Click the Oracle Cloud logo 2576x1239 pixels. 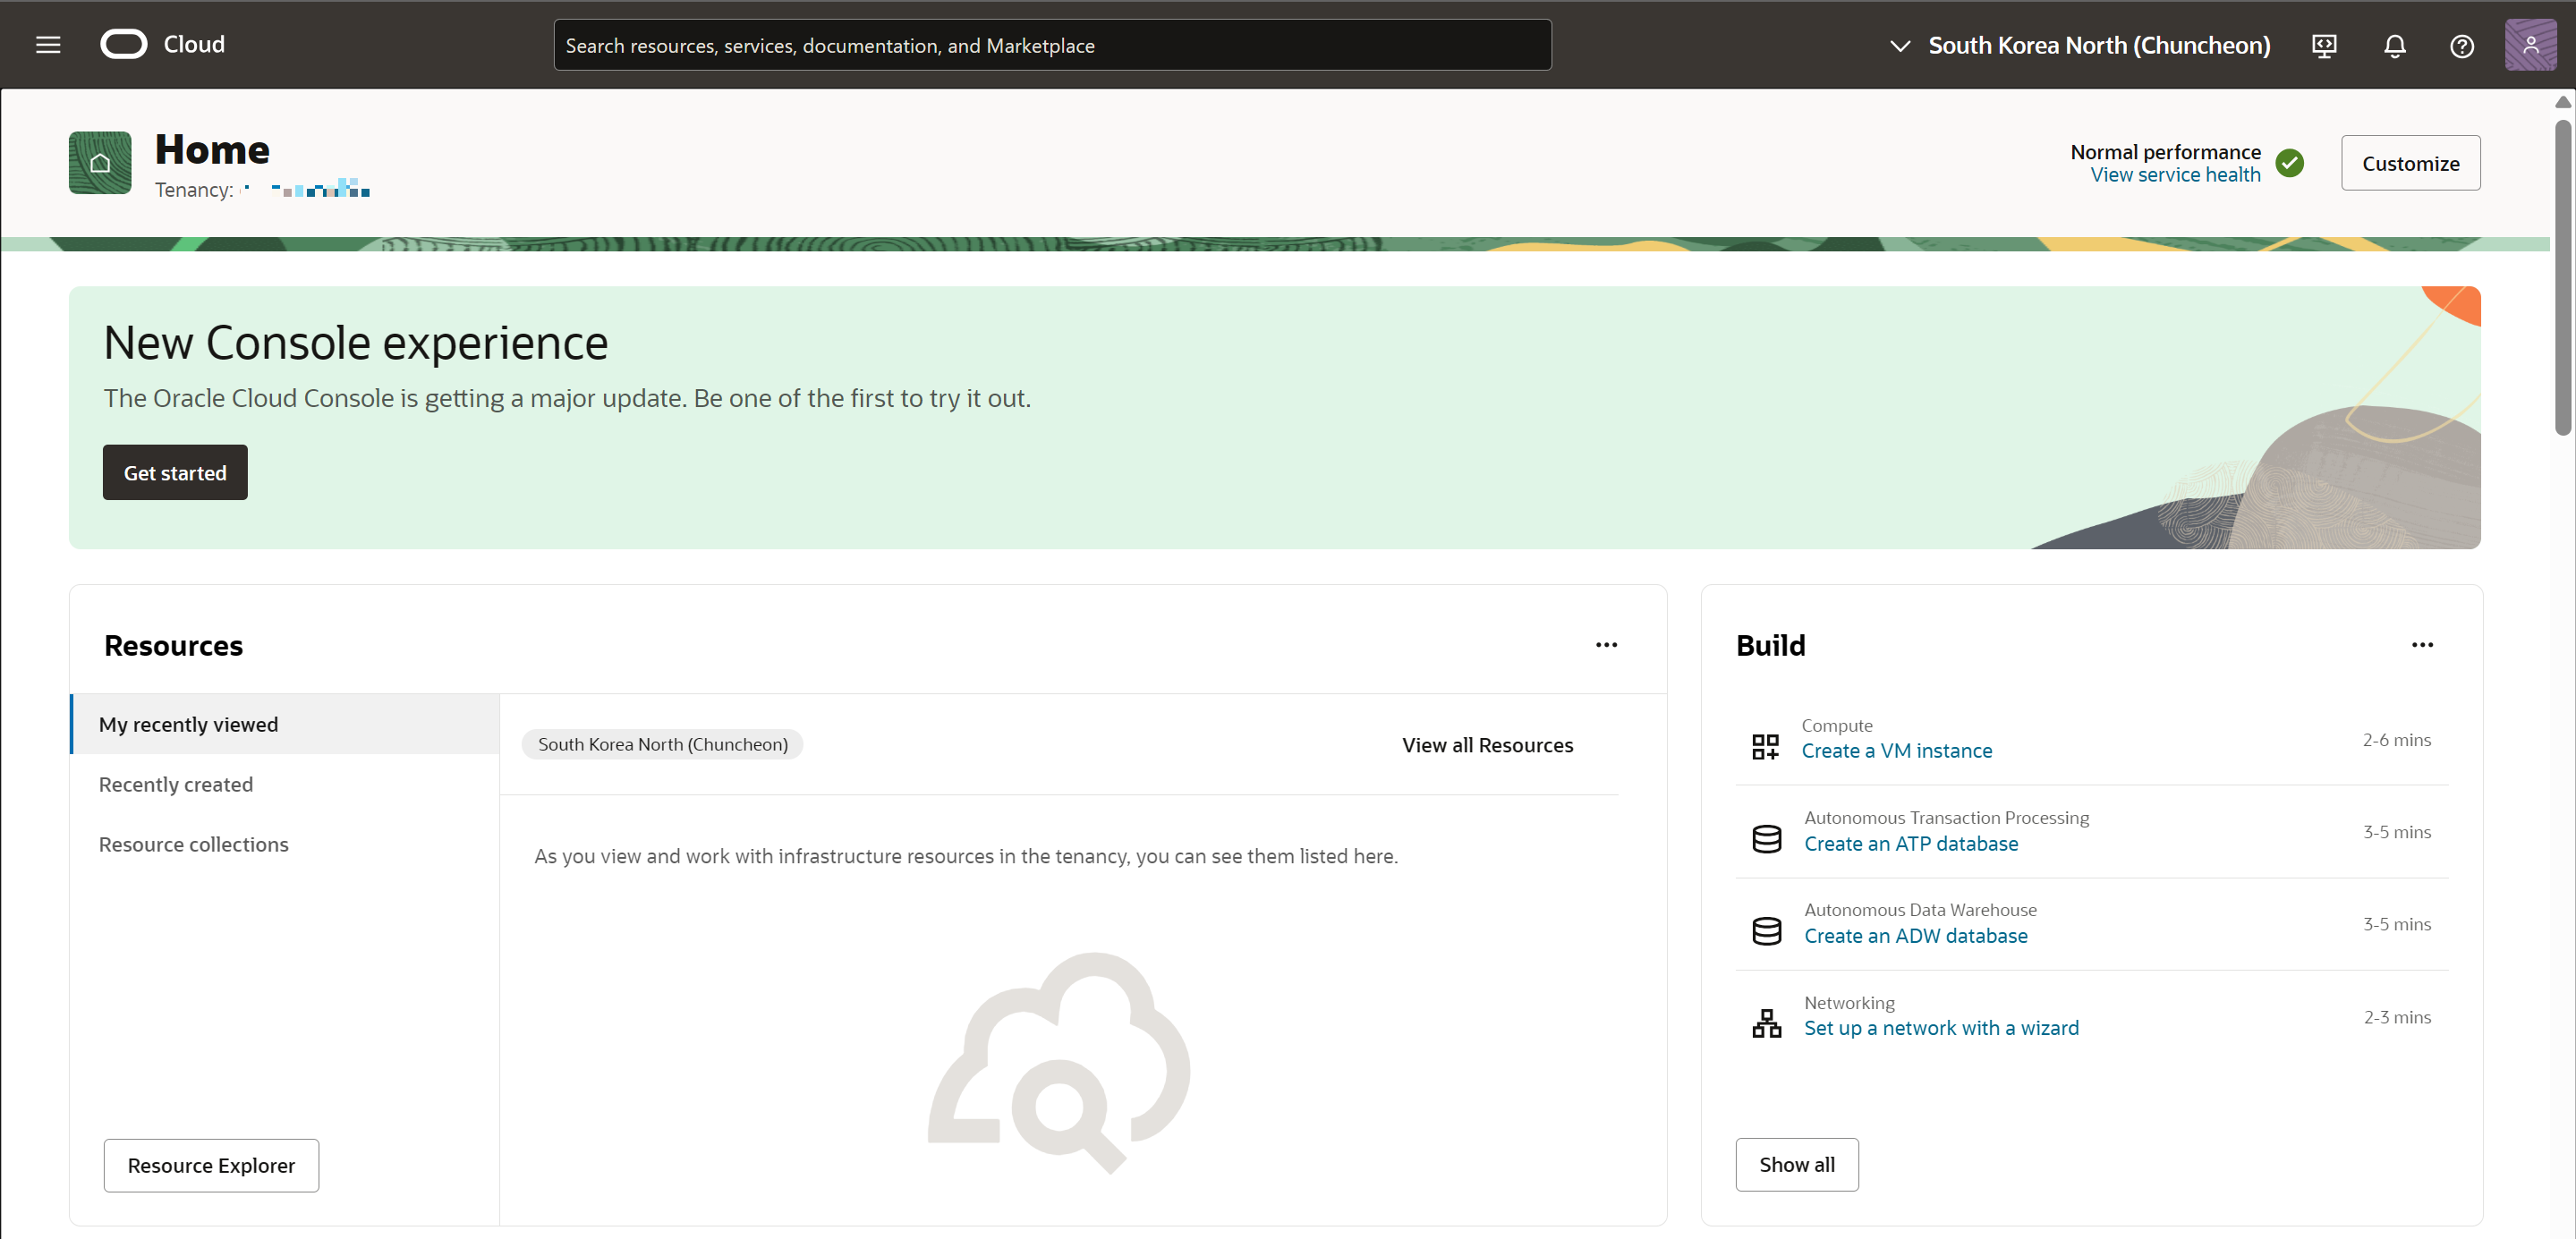[124, 45]
